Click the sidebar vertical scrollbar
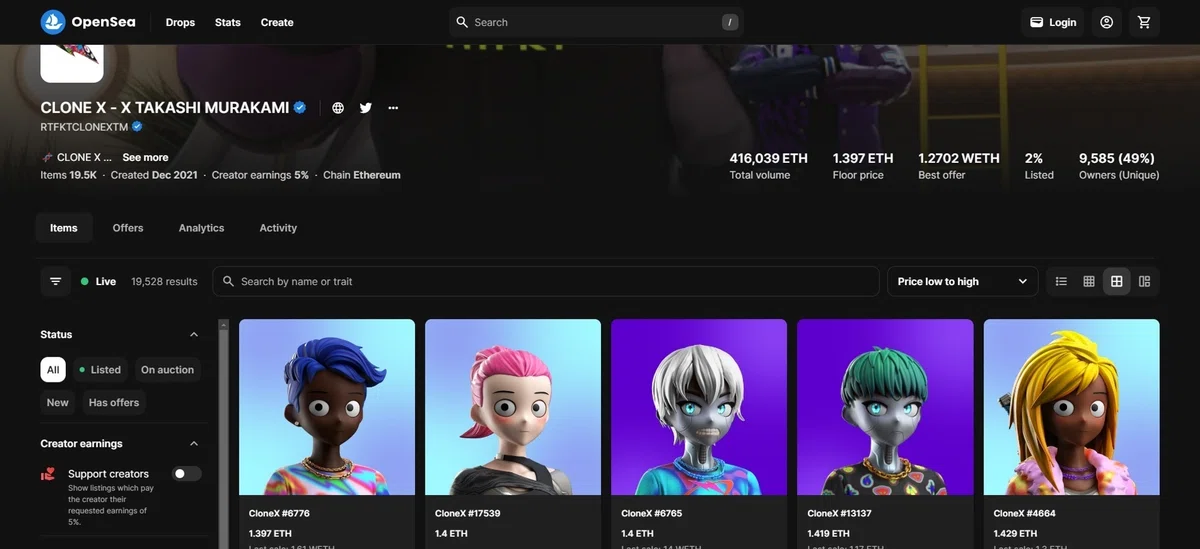1200x549 pixels. (224, 434)
